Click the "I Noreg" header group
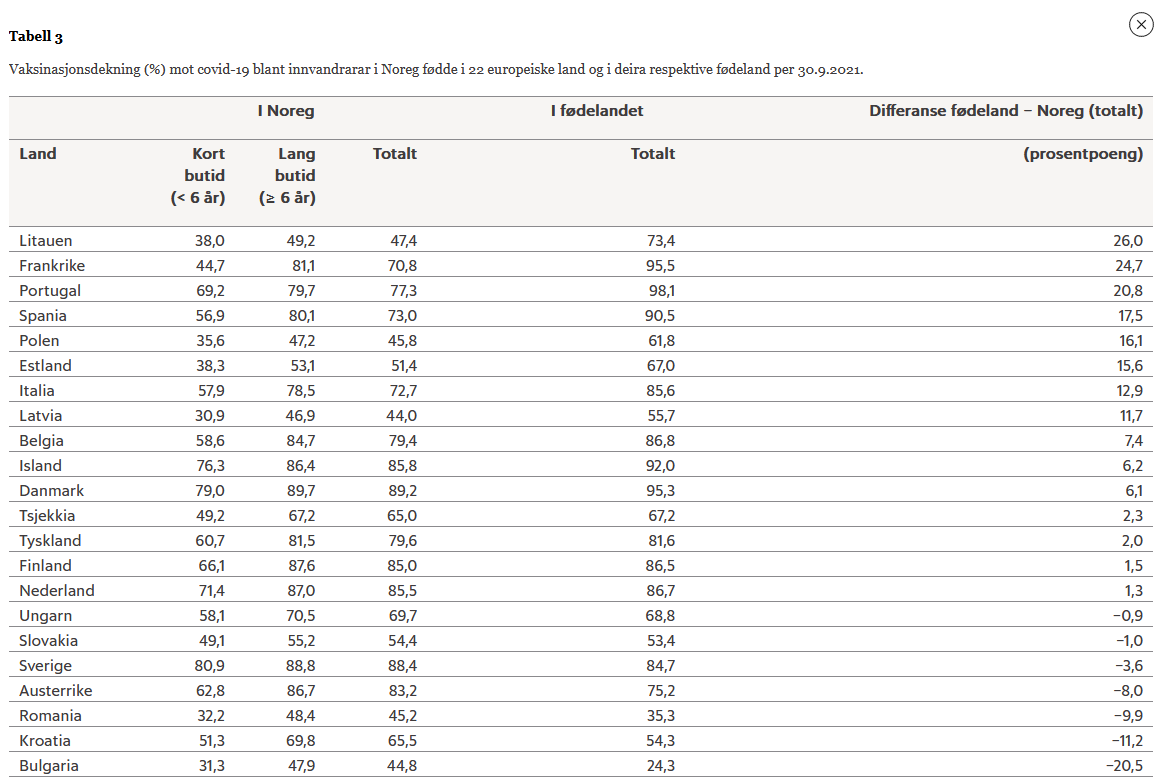The height and width of the screenshot is (783, 1162). coord(286,111)
